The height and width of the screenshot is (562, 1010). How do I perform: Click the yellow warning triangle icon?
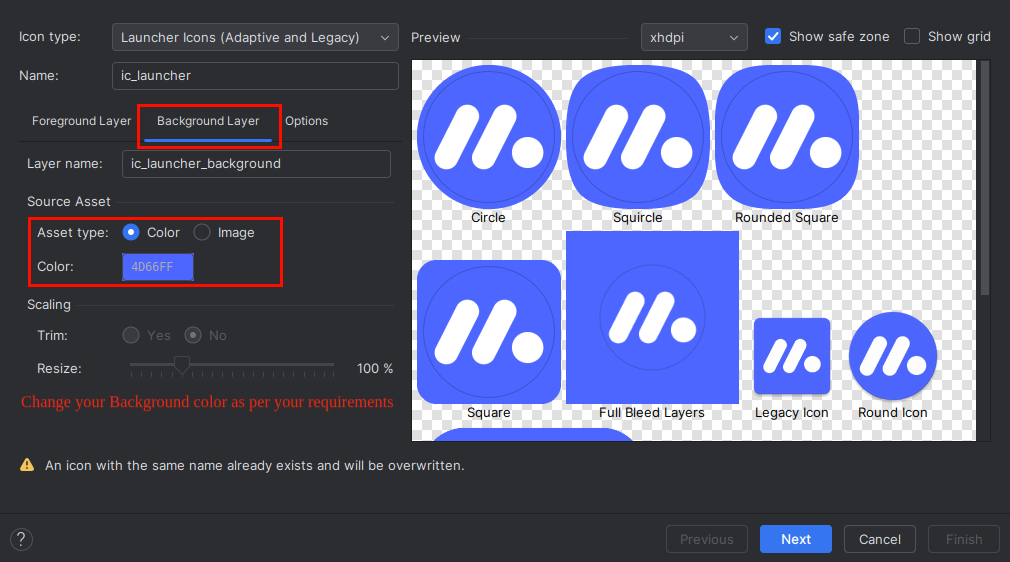[x=27, y=465]
